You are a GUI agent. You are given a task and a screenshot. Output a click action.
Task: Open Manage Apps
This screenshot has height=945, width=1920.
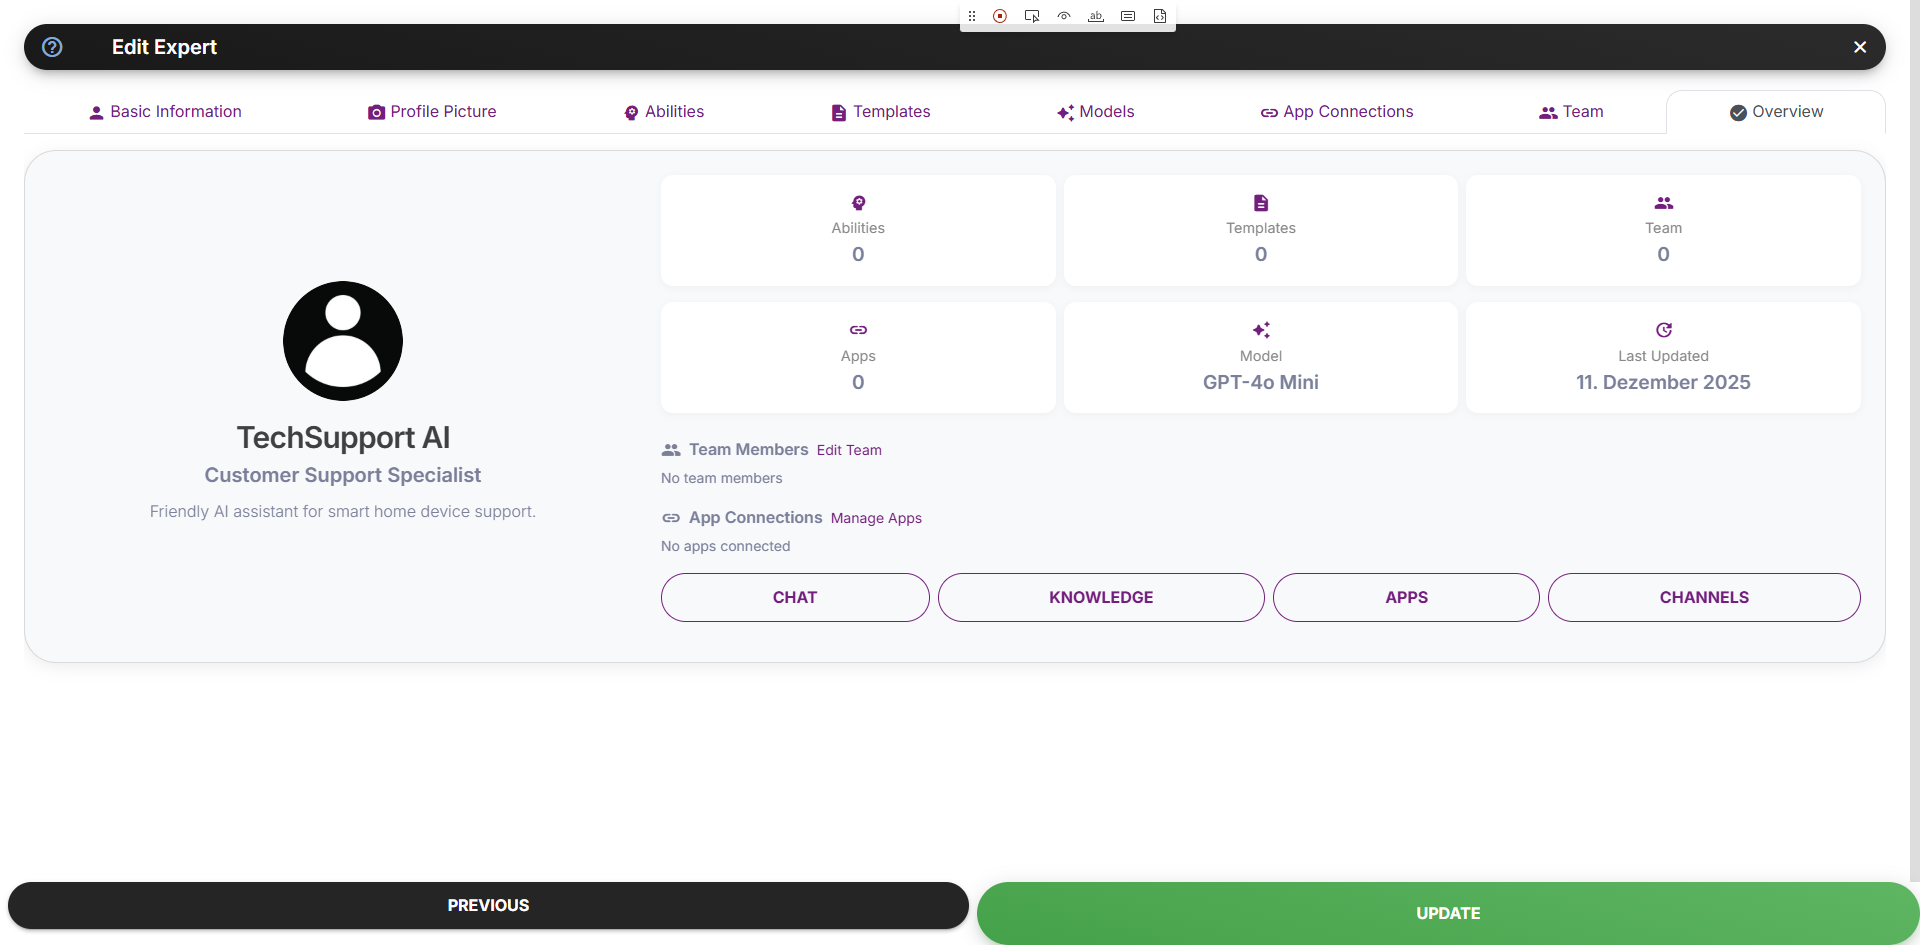pyautogui.click(x=876, y=518)
